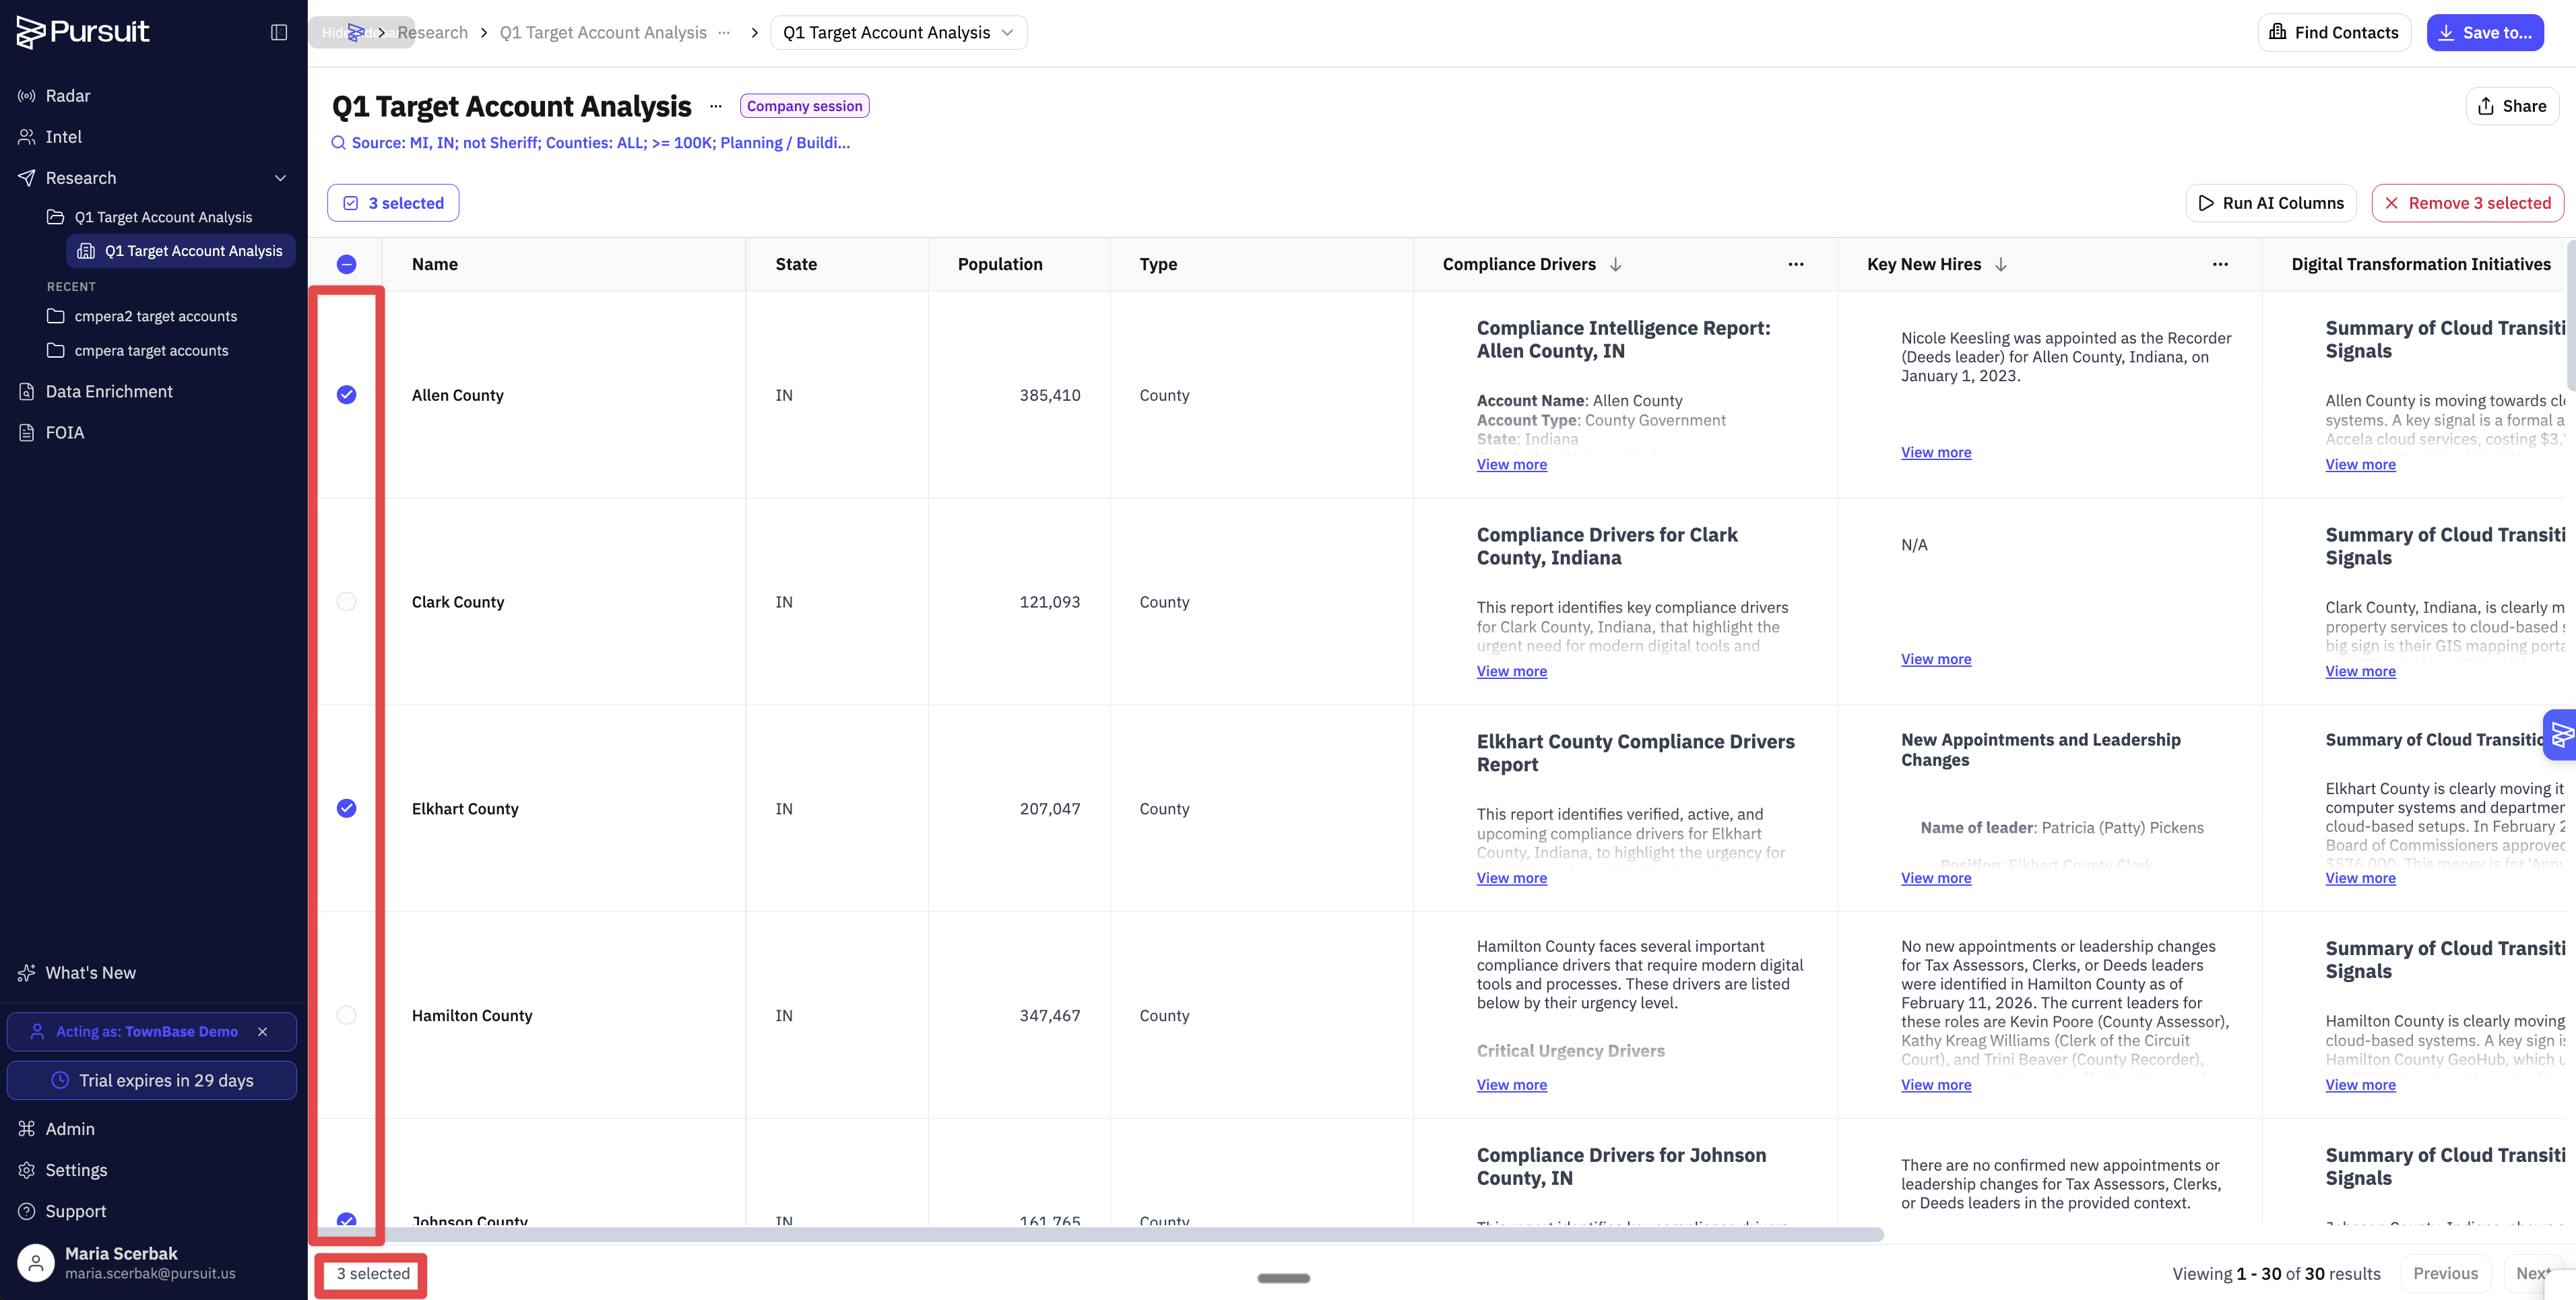
Task: Open the Save to... dropdown button
Action: pos(2485,32)
